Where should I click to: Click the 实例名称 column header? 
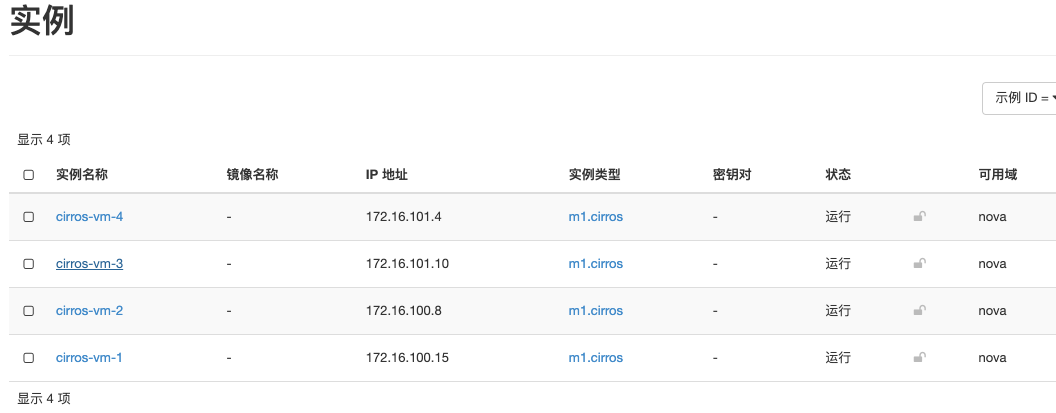(82, 175)
